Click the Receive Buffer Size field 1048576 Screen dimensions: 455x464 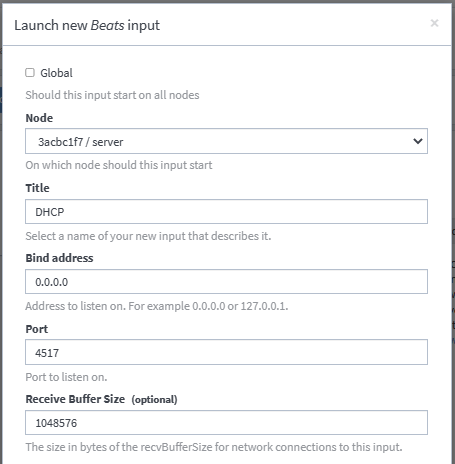tap(226, 423)
